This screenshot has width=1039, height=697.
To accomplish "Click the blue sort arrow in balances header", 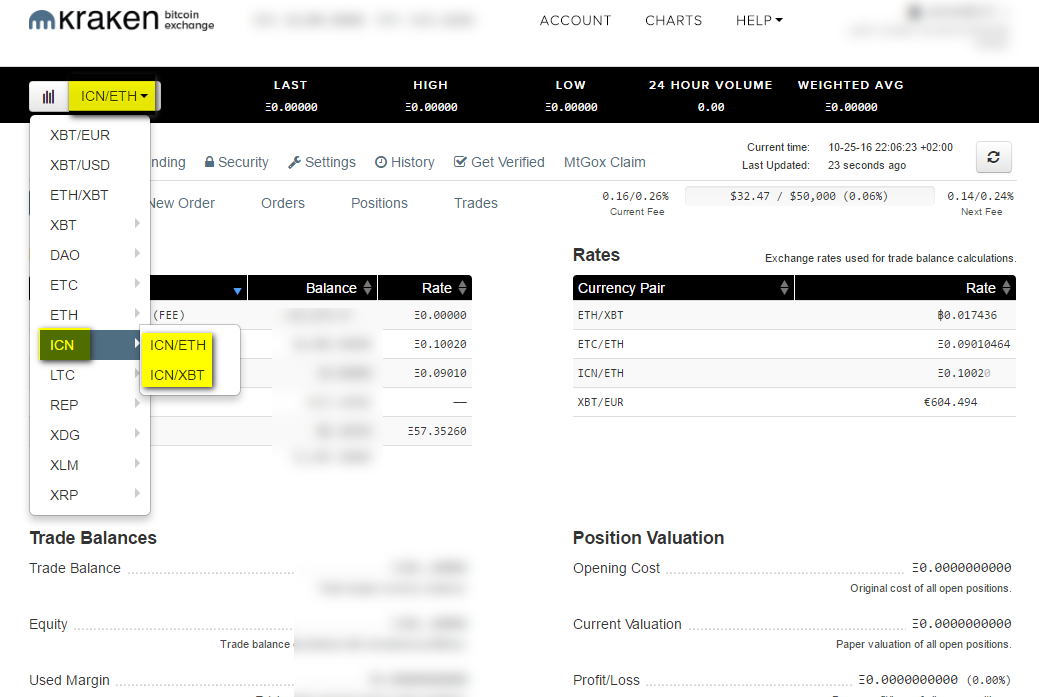I will (x=237, y=291).
